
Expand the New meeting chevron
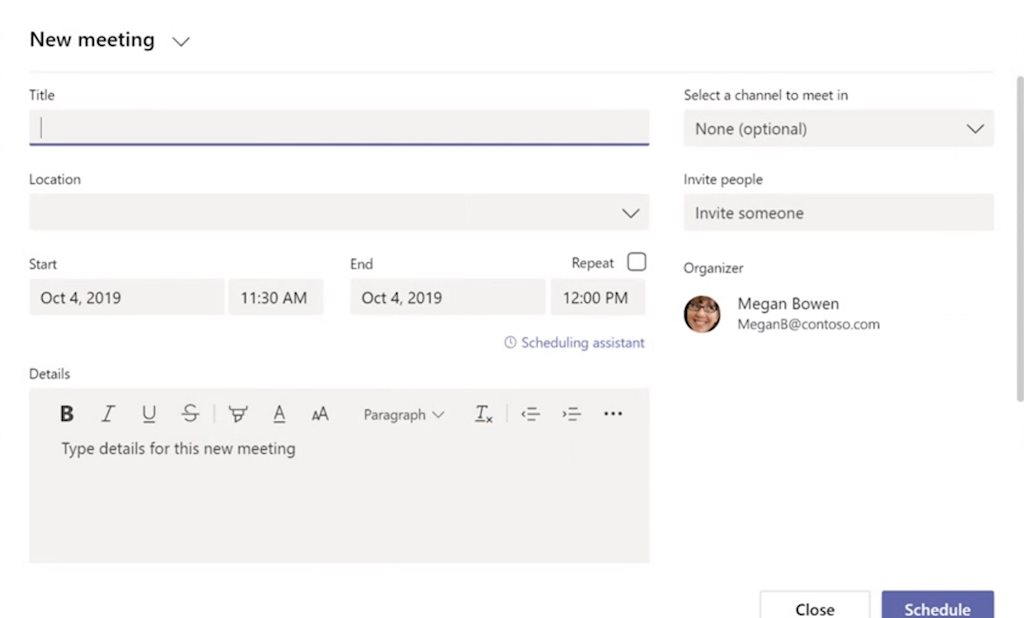click(x=181, y=41)
